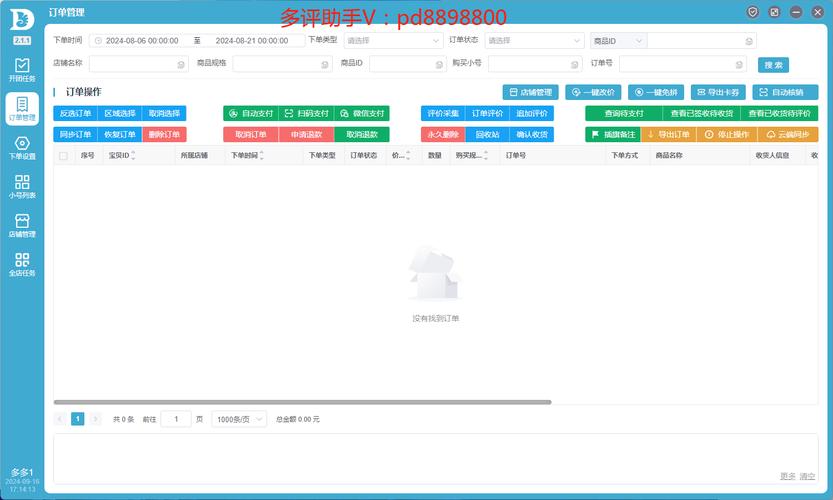Click the clear icon in 商品规格 field
833x500 pixels.
[x=325, y=64]
